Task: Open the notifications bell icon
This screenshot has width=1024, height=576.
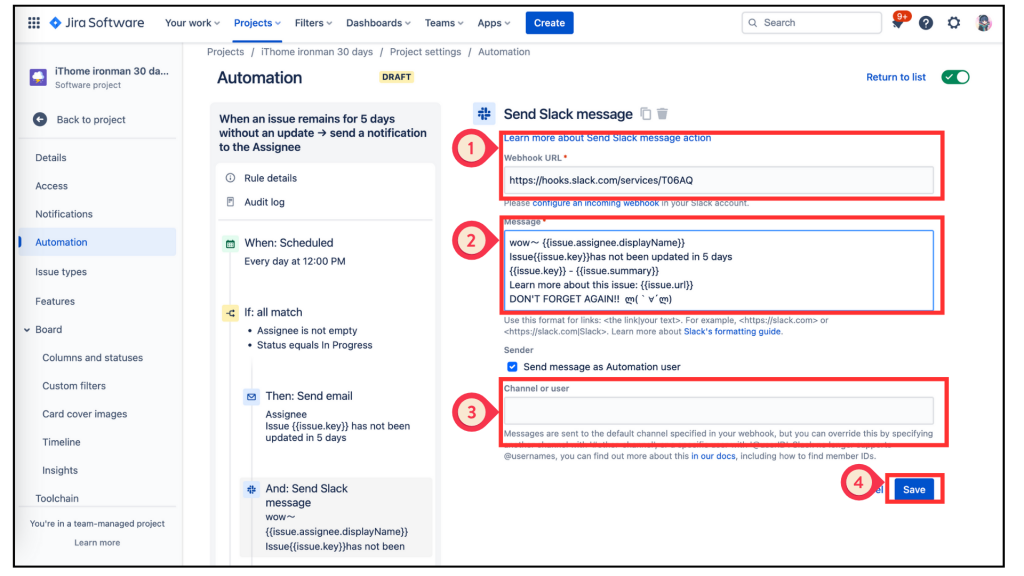Action: click(898, 23)
